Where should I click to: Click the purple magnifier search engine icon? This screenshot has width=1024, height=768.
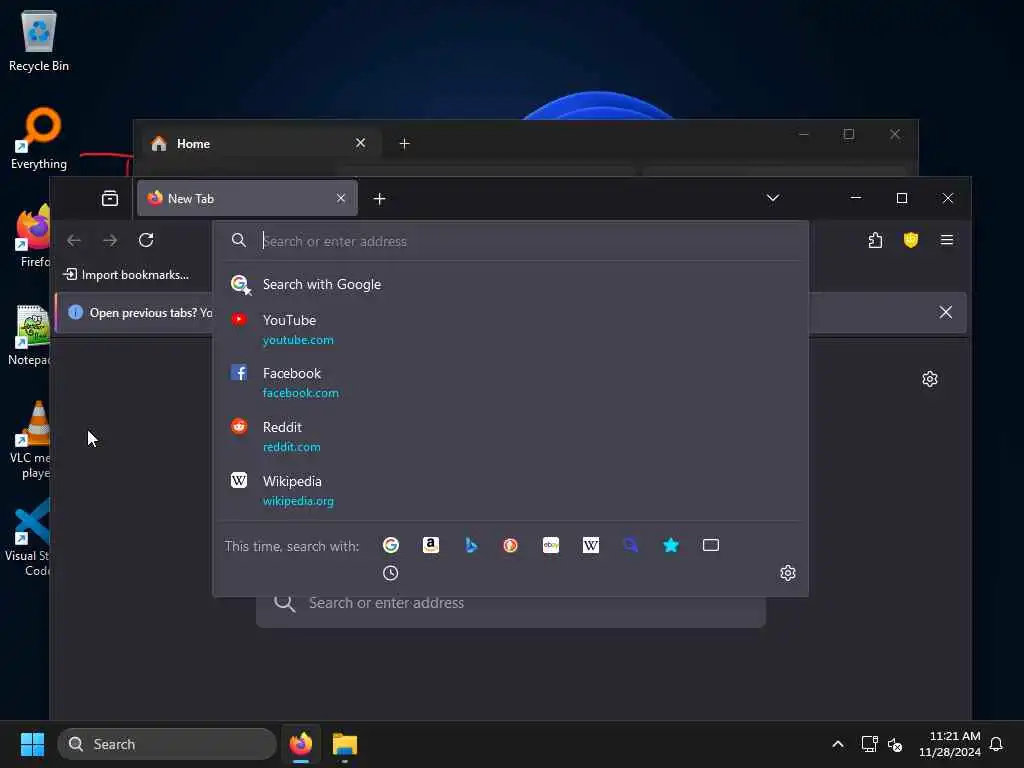pos(631,545)
